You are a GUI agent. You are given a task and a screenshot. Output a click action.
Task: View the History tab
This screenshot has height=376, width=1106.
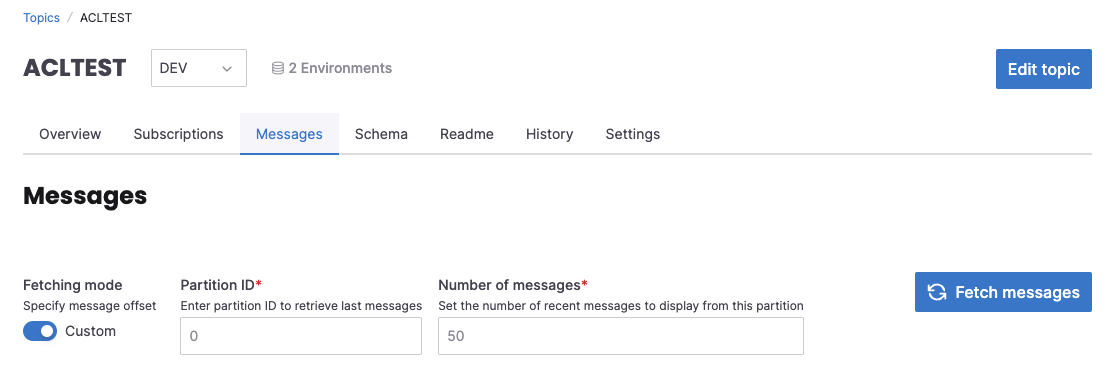click(x=549, y=134)
